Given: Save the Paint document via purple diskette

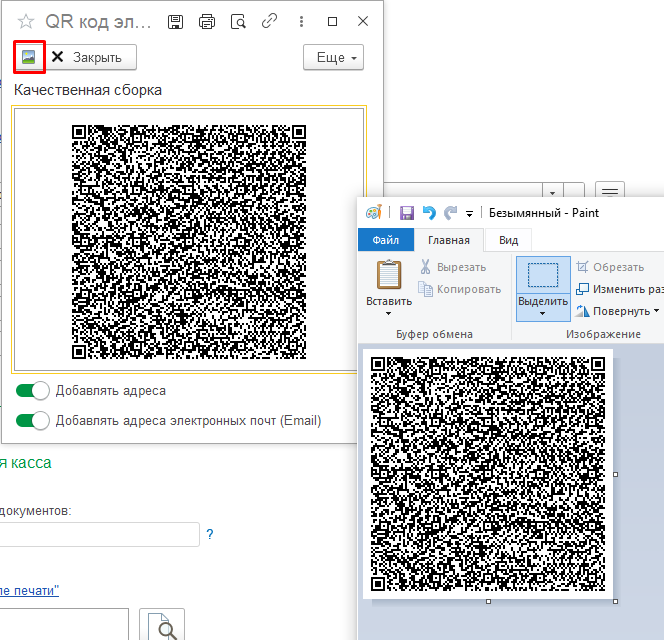Looking at the screenshot, I should pos(407,213).
